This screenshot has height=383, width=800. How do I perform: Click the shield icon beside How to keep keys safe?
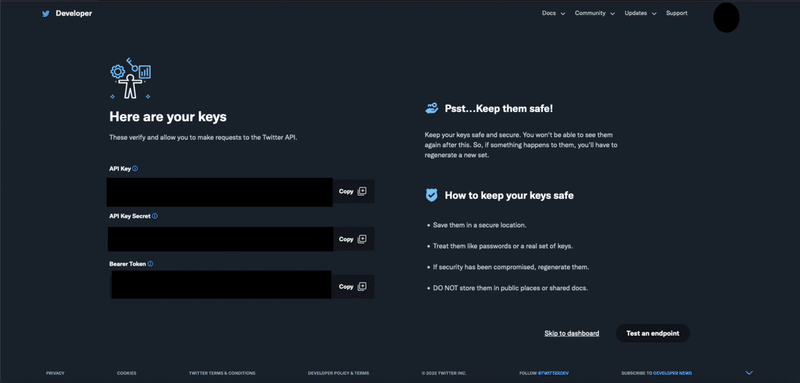[431, 195]
